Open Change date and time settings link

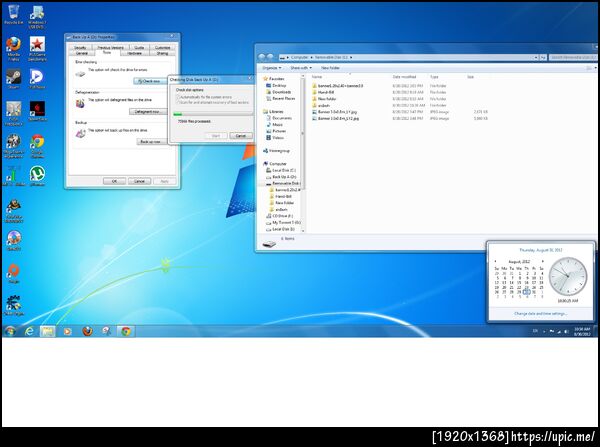540,313
